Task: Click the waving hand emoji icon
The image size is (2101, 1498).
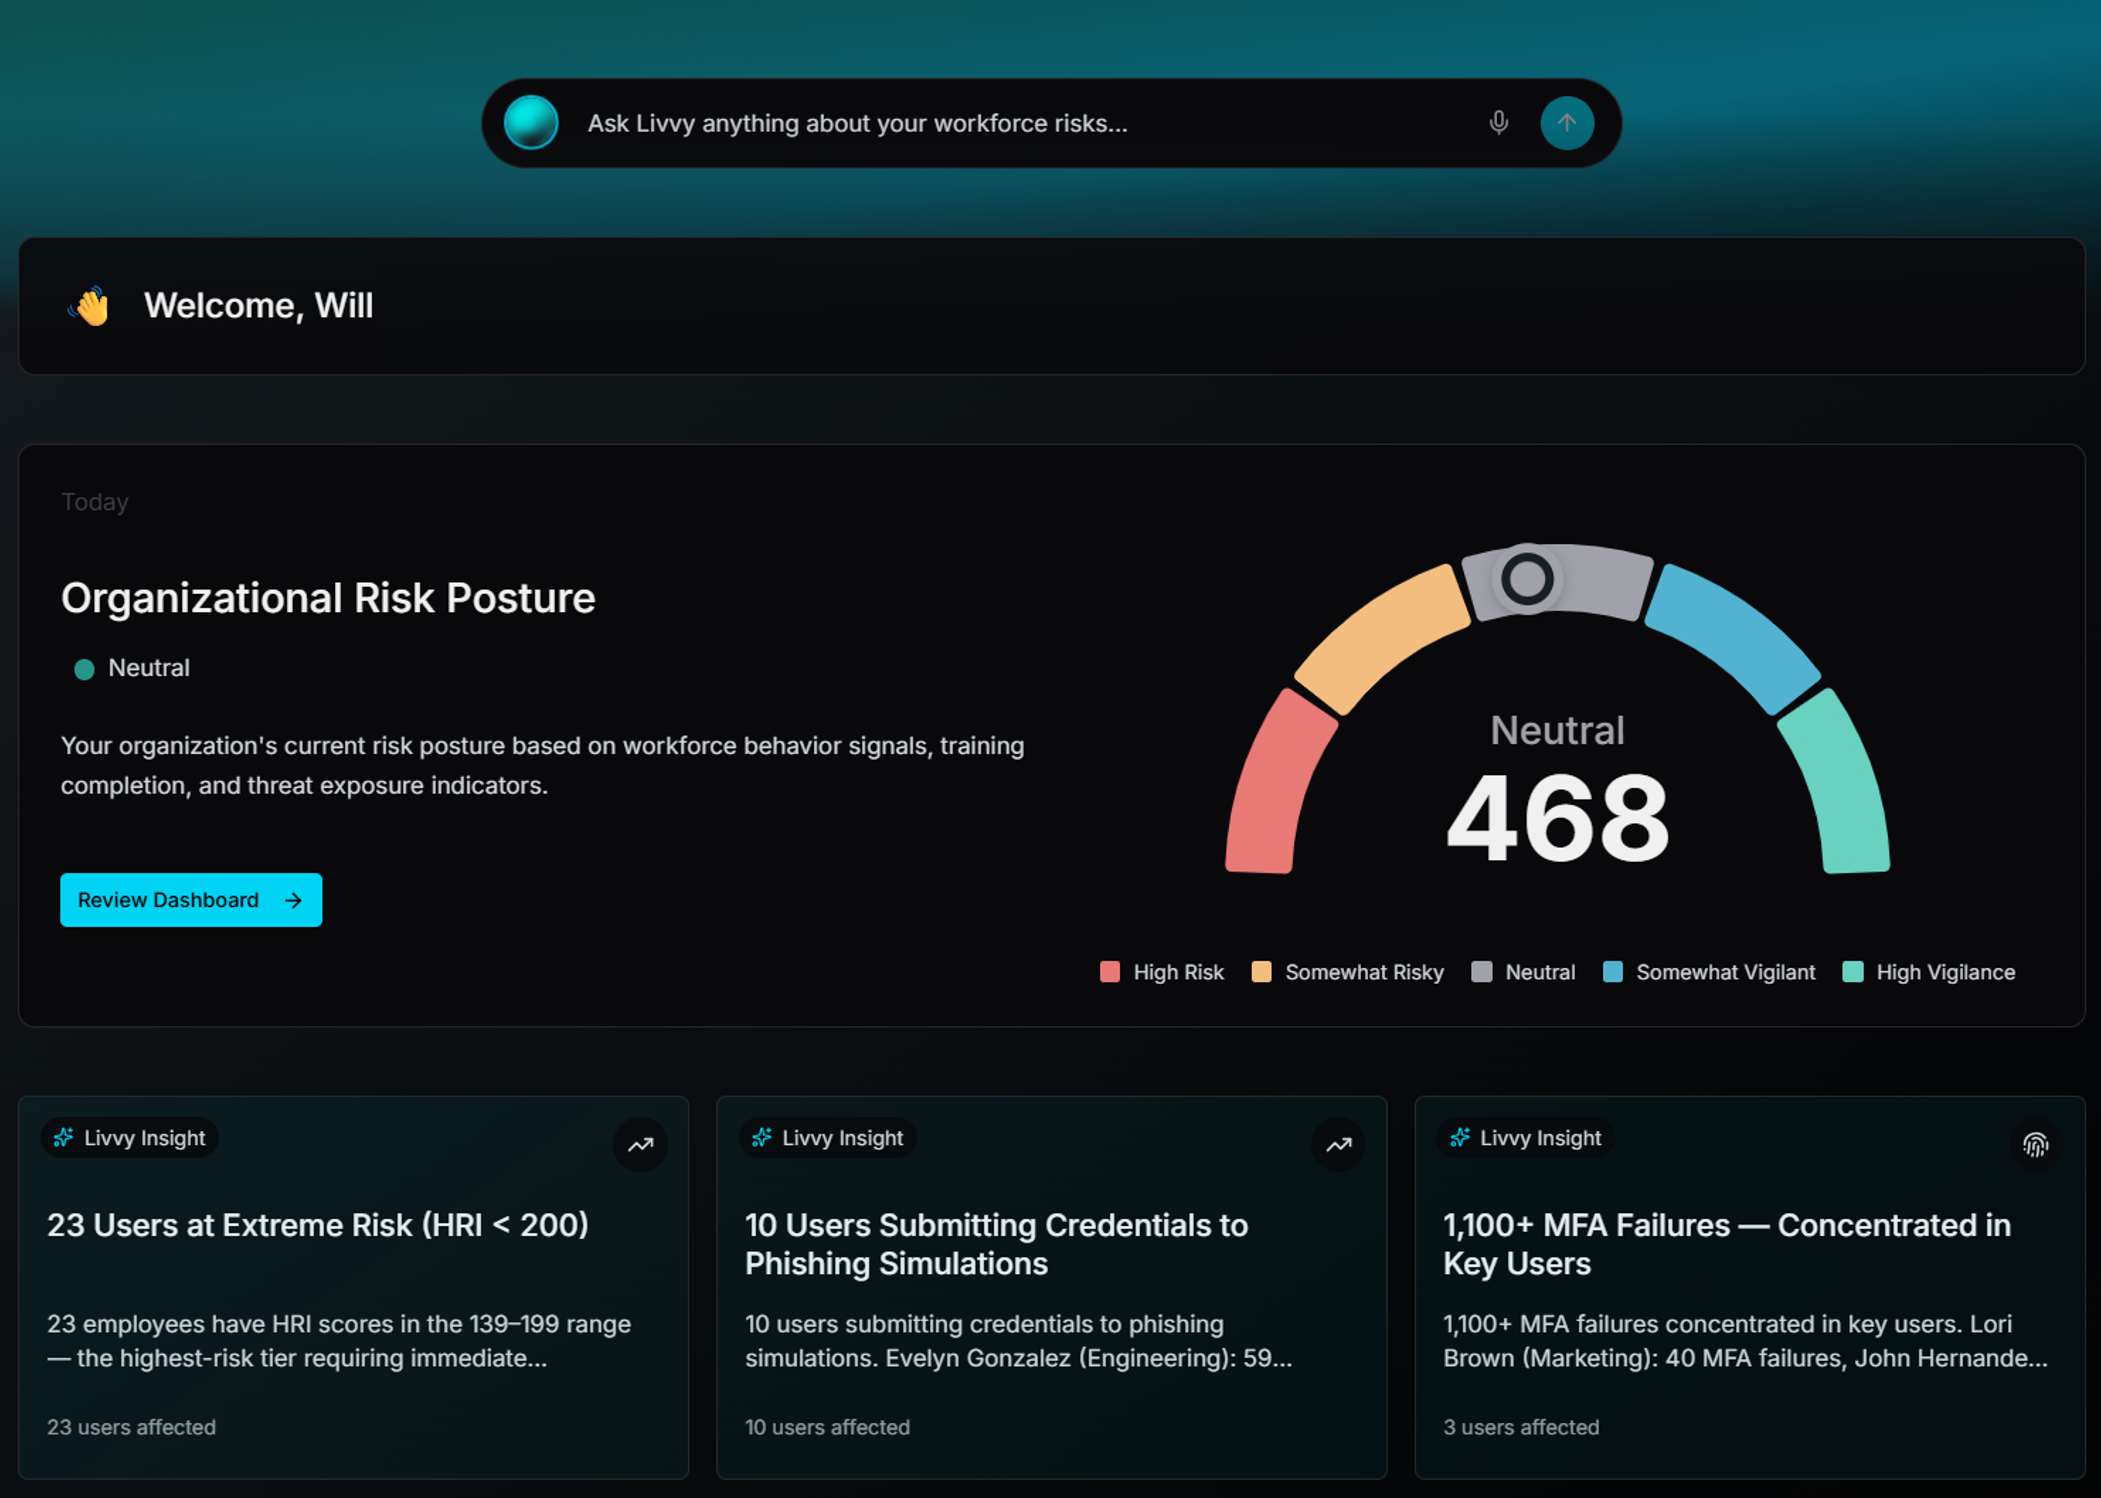Action: click(x=90, y=306)
